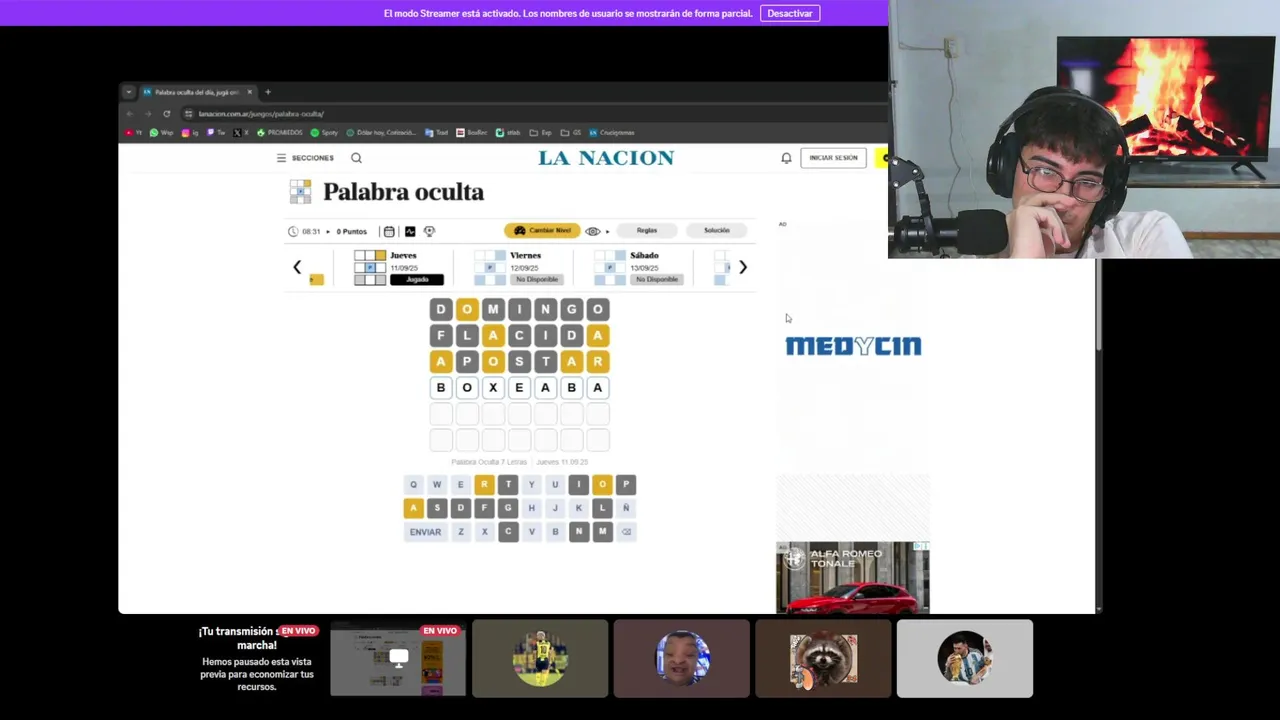Open the Dólar hoy bookmark
The image size is (1280, 720).
click(381, 132)
